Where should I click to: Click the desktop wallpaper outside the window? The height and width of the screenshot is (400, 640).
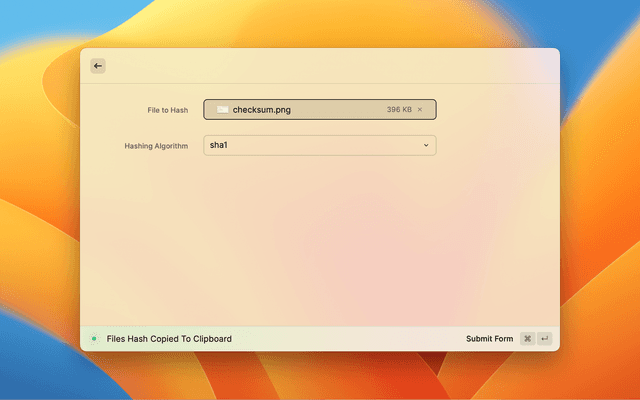pyautogui.click(x=40, y=200)
